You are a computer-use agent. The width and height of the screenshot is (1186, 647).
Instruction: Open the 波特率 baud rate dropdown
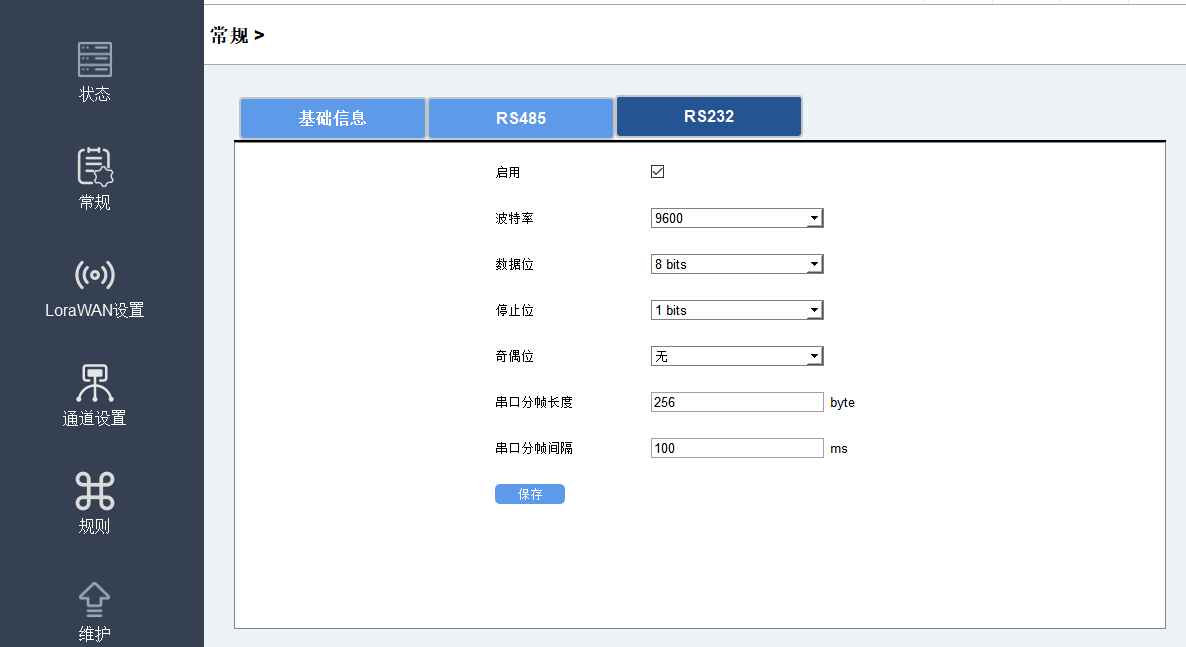737,218
